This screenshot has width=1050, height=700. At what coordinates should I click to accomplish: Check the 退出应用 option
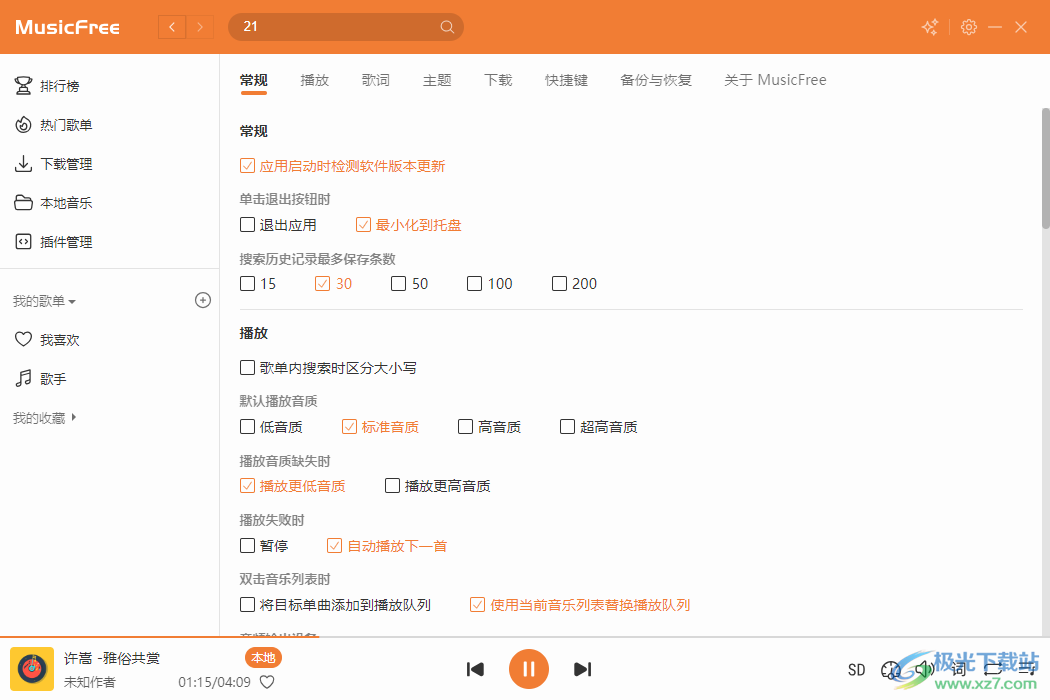[278, 224]
